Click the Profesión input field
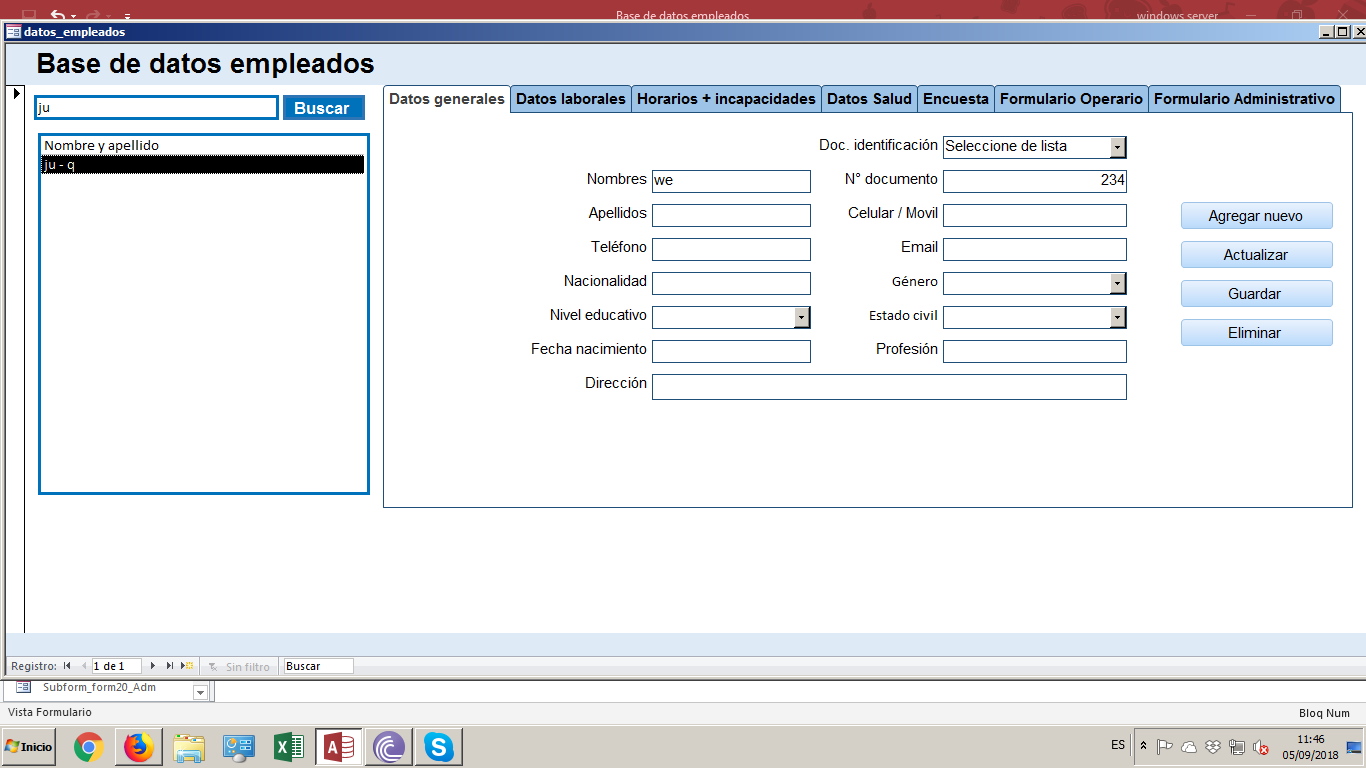Screen dimensions: 1366x768 click(x=1035, y=351)
